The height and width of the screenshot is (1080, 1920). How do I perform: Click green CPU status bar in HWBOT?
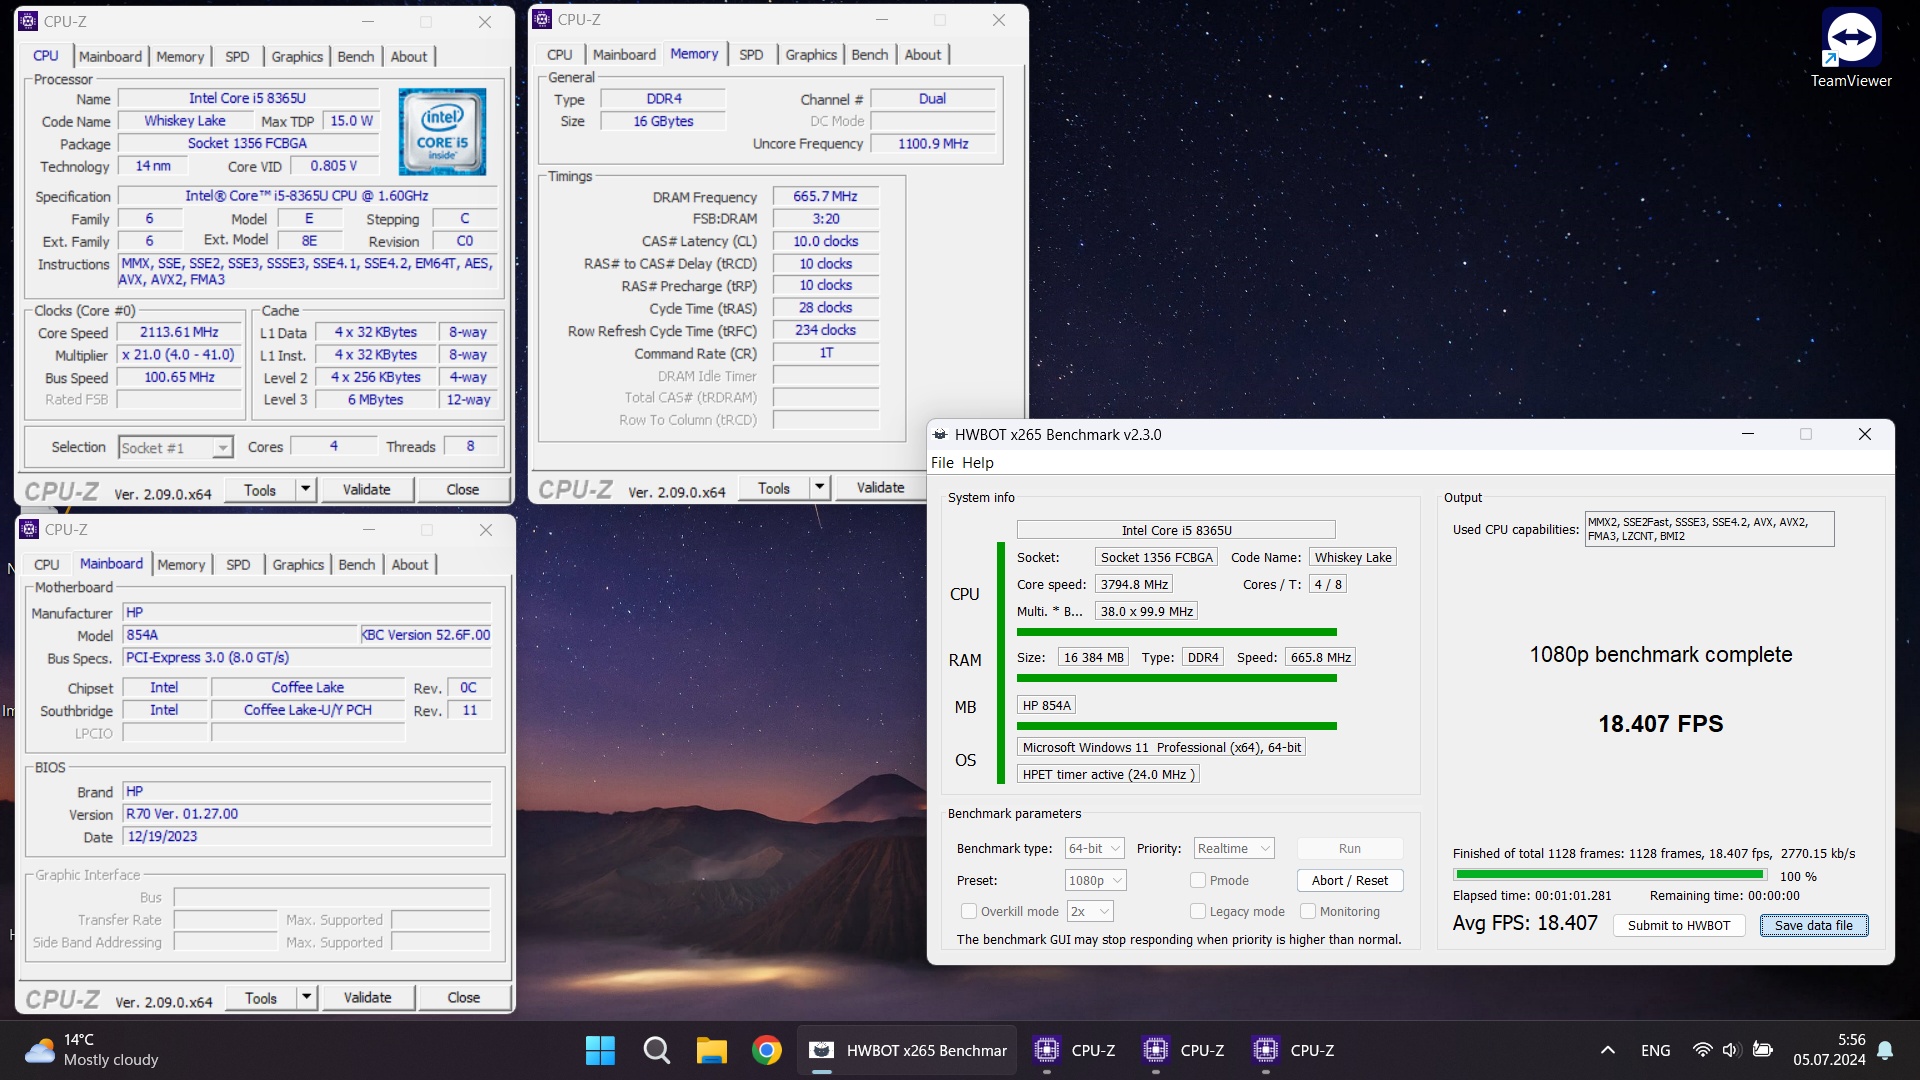(x=1176, y=632)
